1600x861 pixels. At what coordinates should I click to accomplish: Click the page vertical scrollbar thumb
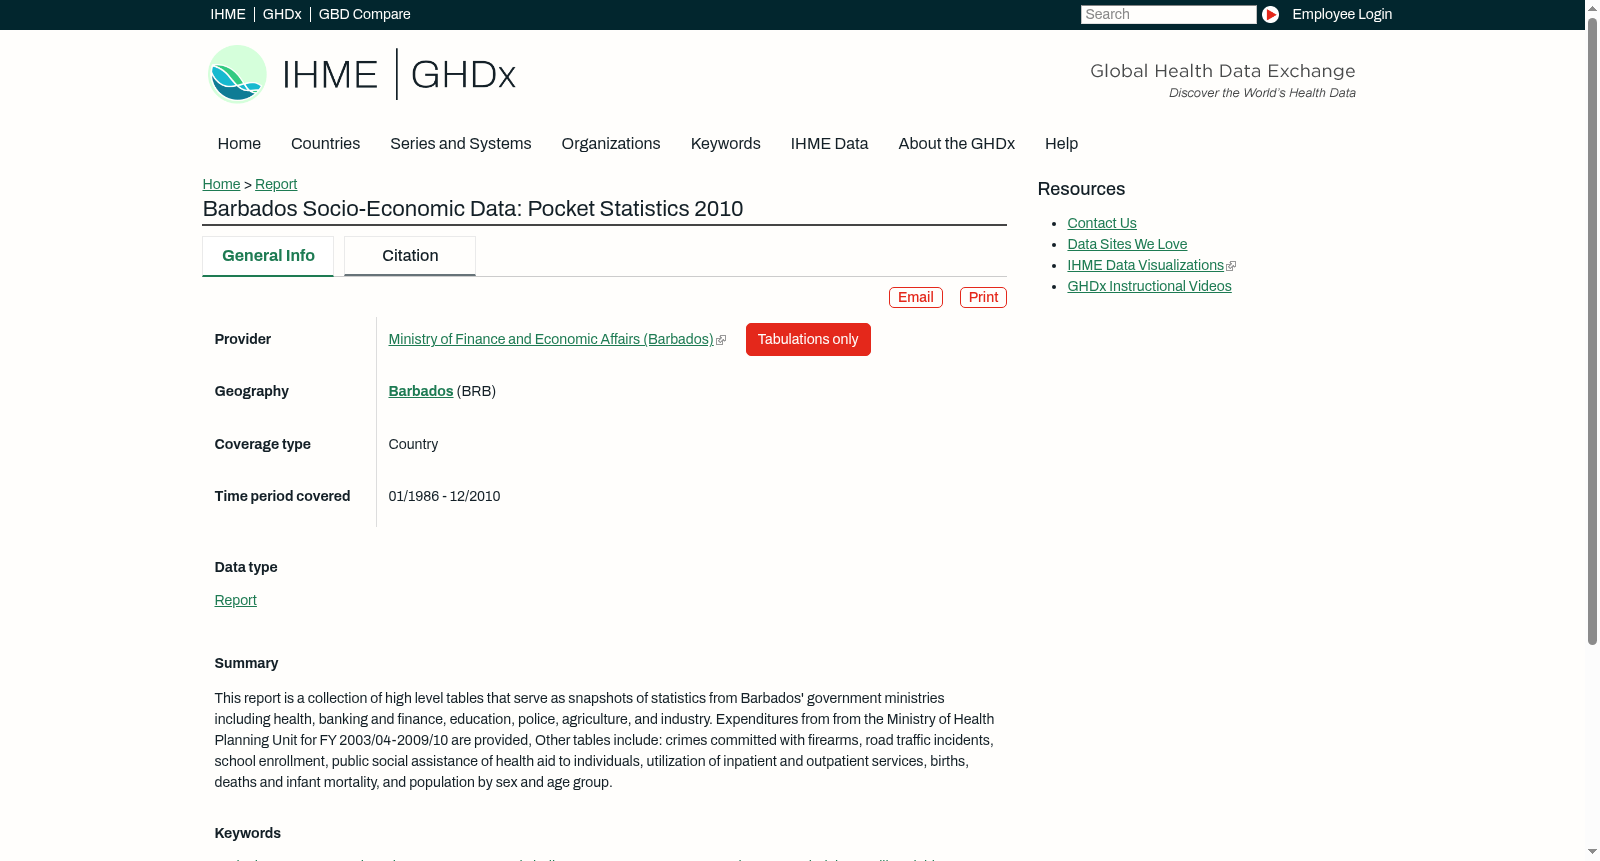click(1592, 330)
